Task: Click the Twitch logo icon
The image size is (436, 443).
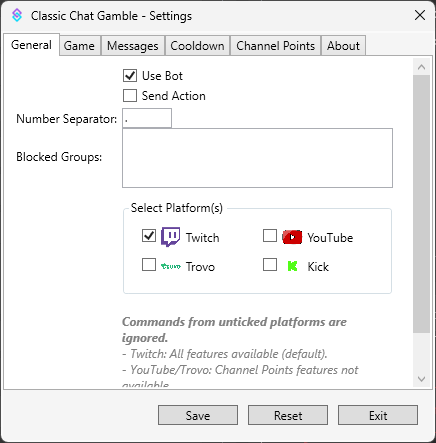Action: coord(171,237)
